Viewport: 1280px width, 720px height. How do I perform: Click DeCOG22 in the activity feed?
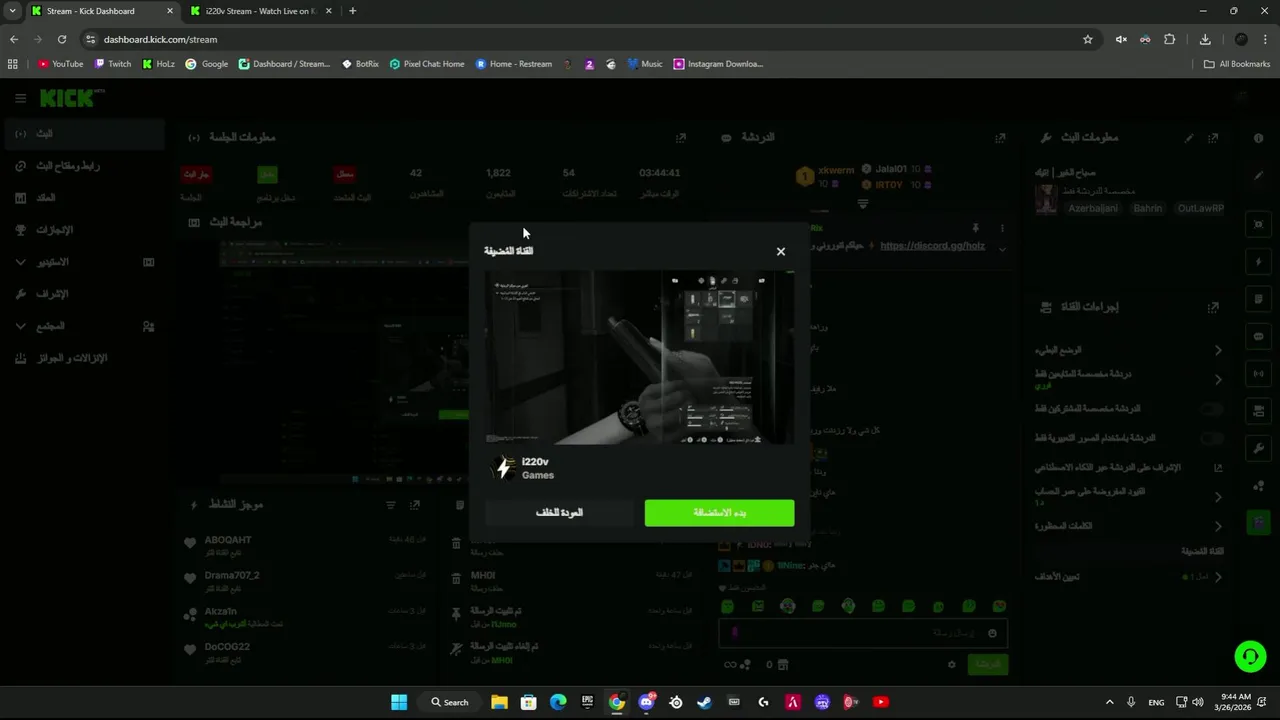pos(227,647)
